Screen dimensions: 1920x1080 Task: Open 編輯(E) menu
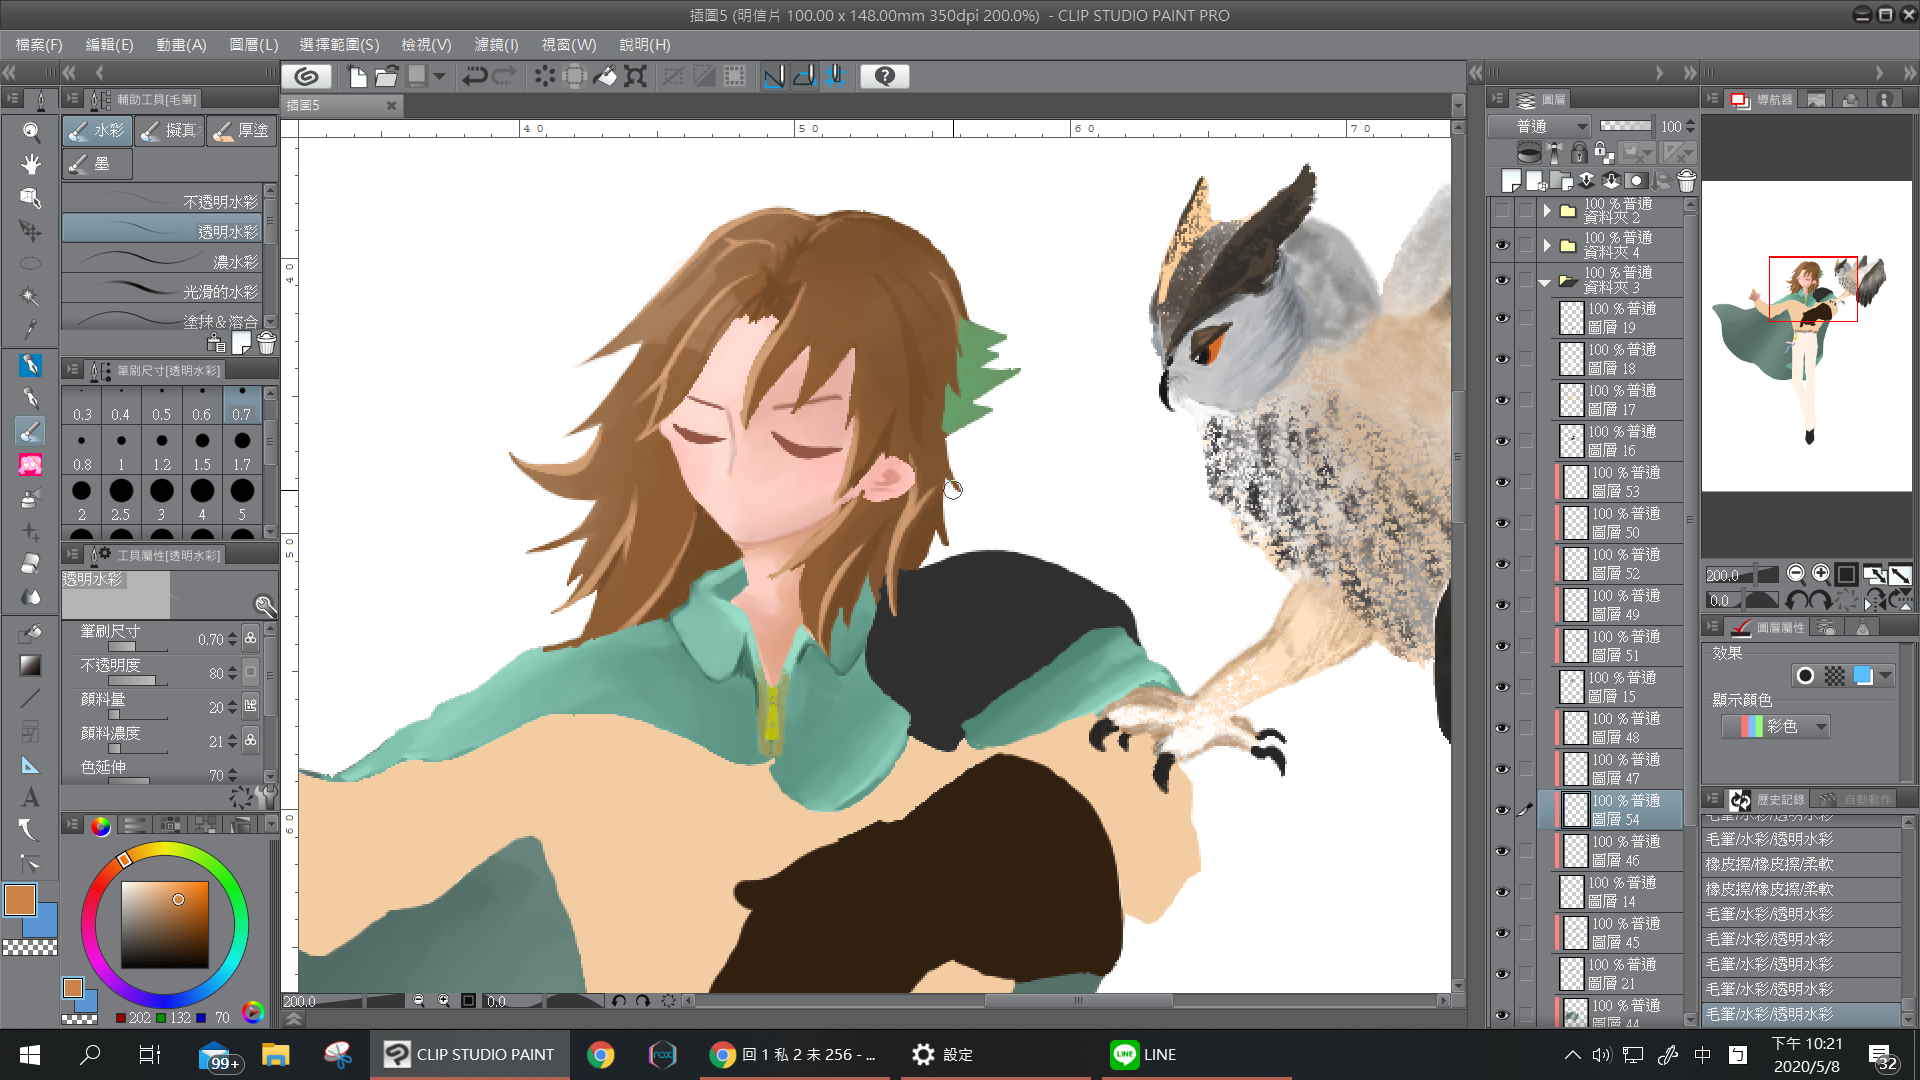(x=109, y=45)
